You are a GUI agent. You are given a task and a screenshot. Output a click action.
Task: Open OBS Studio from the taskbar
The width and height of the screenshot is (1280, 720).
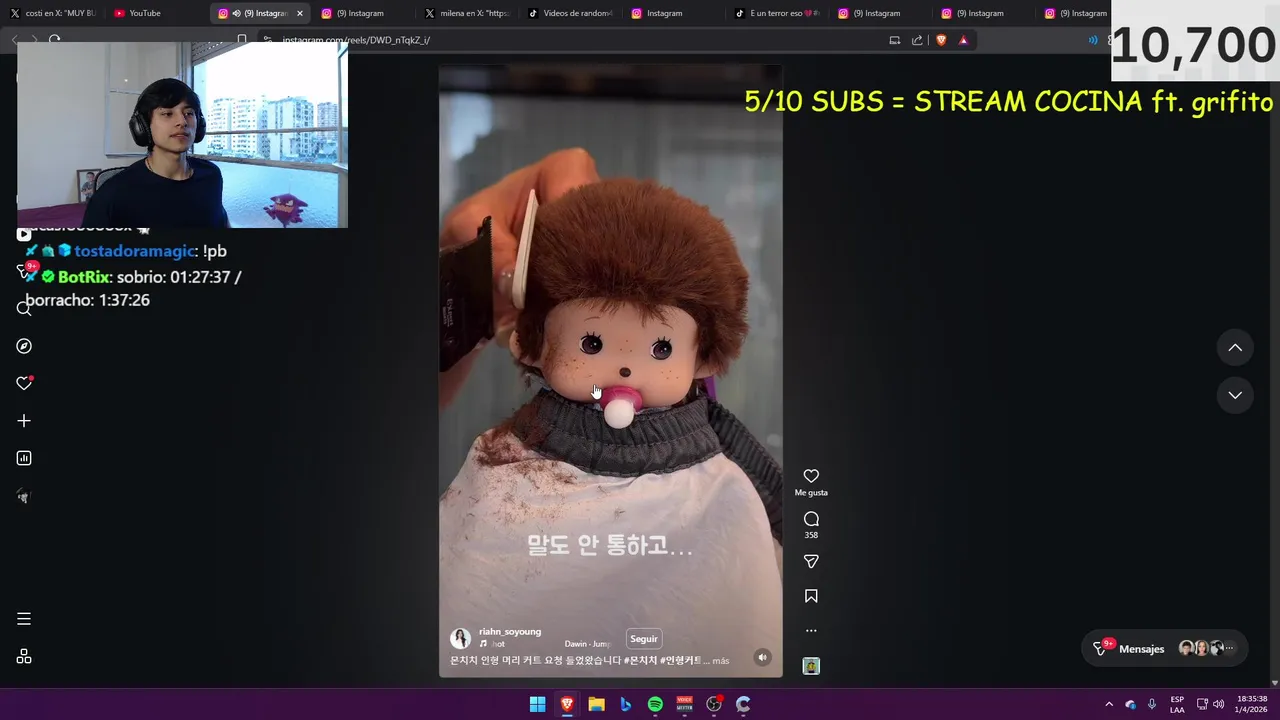point(714,704)
